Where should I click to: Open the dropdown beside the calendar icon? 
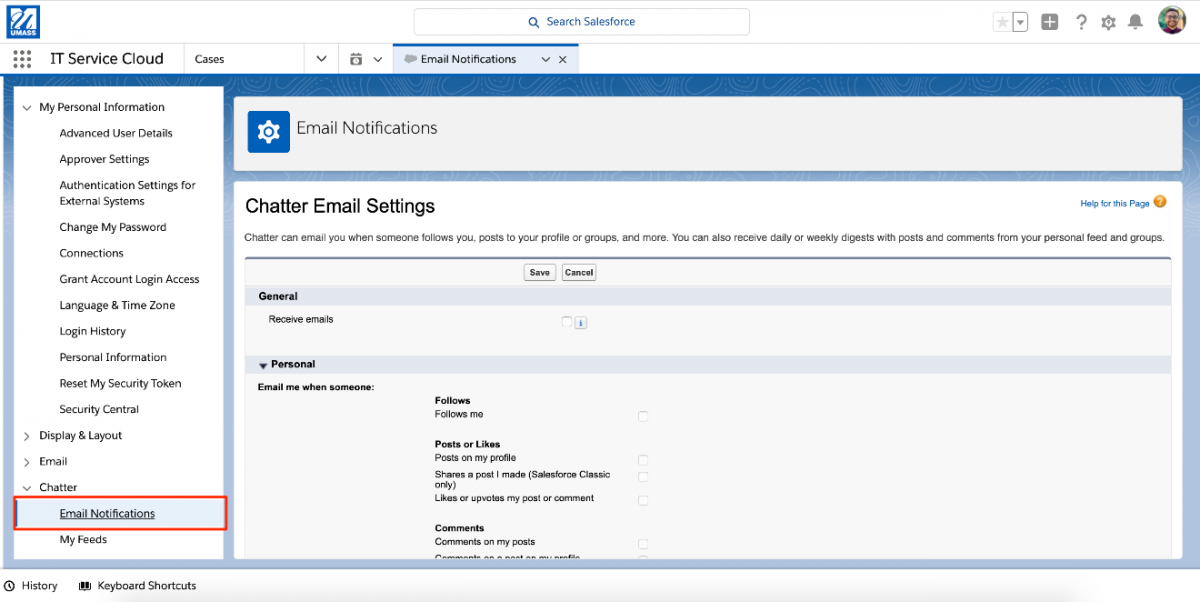[x=378, y=59]
